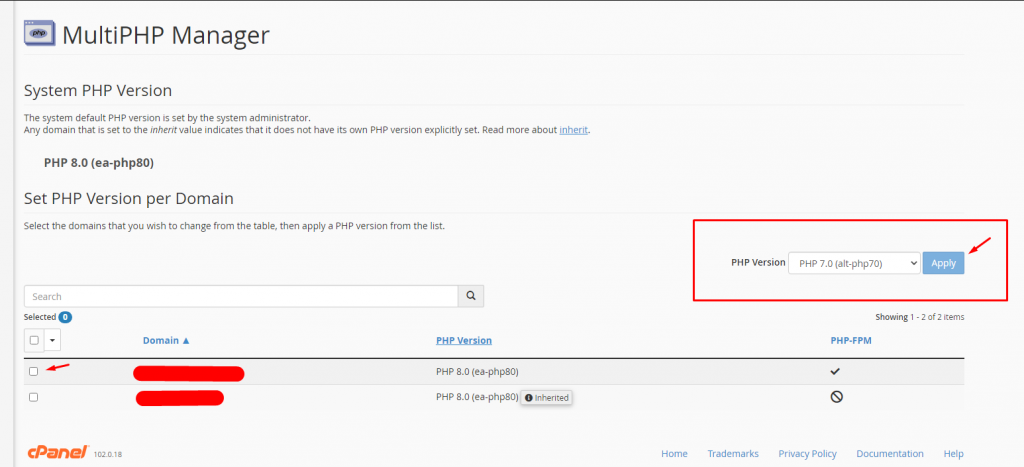Open the Documentation footer link
The image size is (1024, 467).
[889, 453]
